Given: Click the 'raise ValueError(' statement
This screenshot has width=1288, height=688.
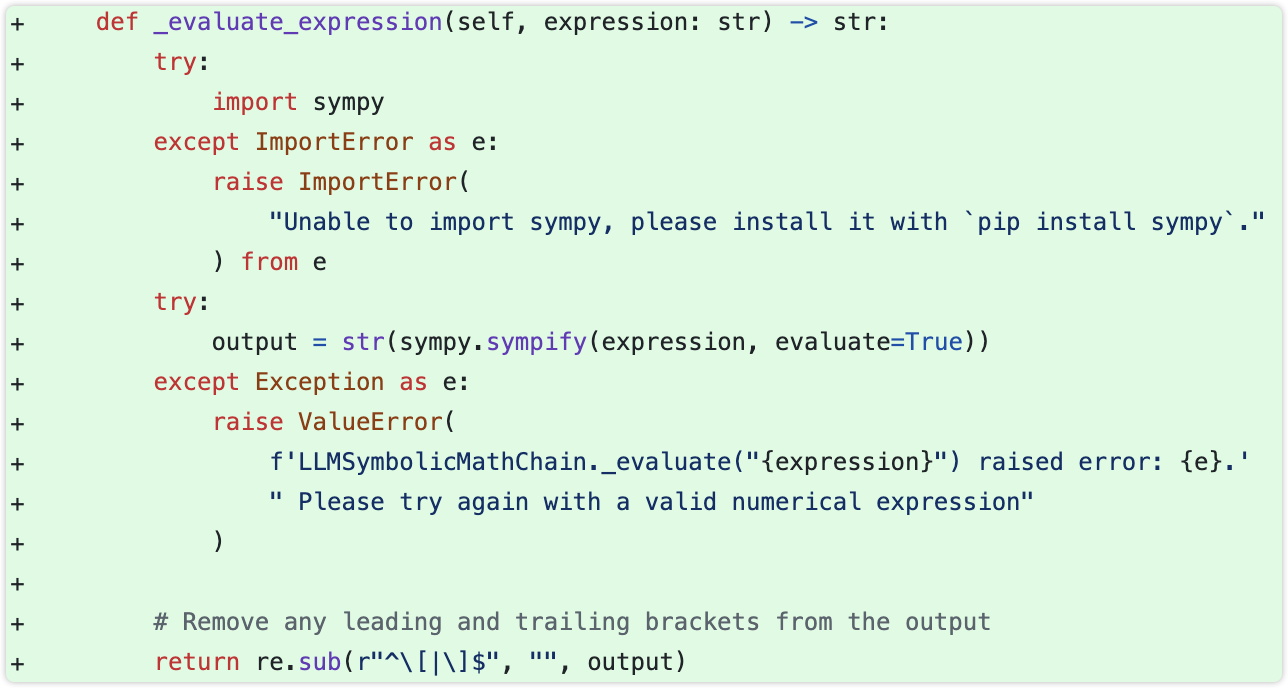Looking at the screenshot, I should click(x=333, y=422).
